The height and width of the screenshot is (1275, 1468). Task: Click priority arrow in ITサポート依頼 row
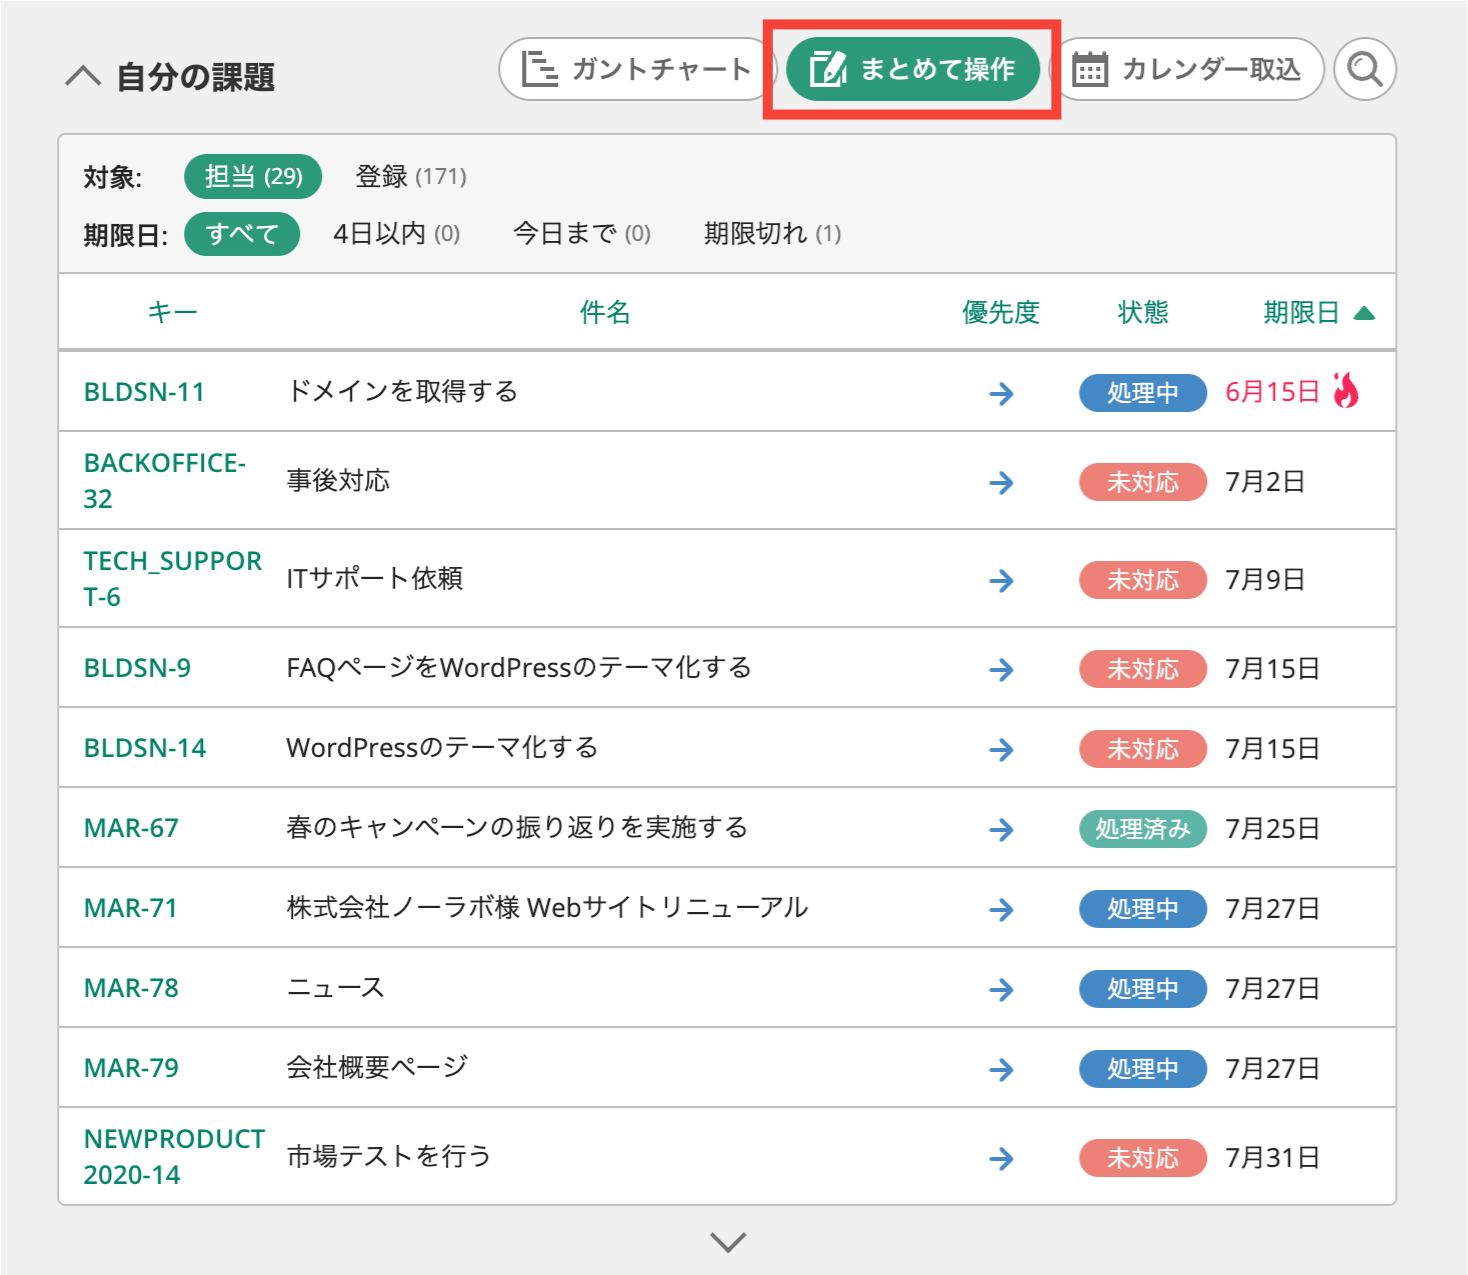1001,581
